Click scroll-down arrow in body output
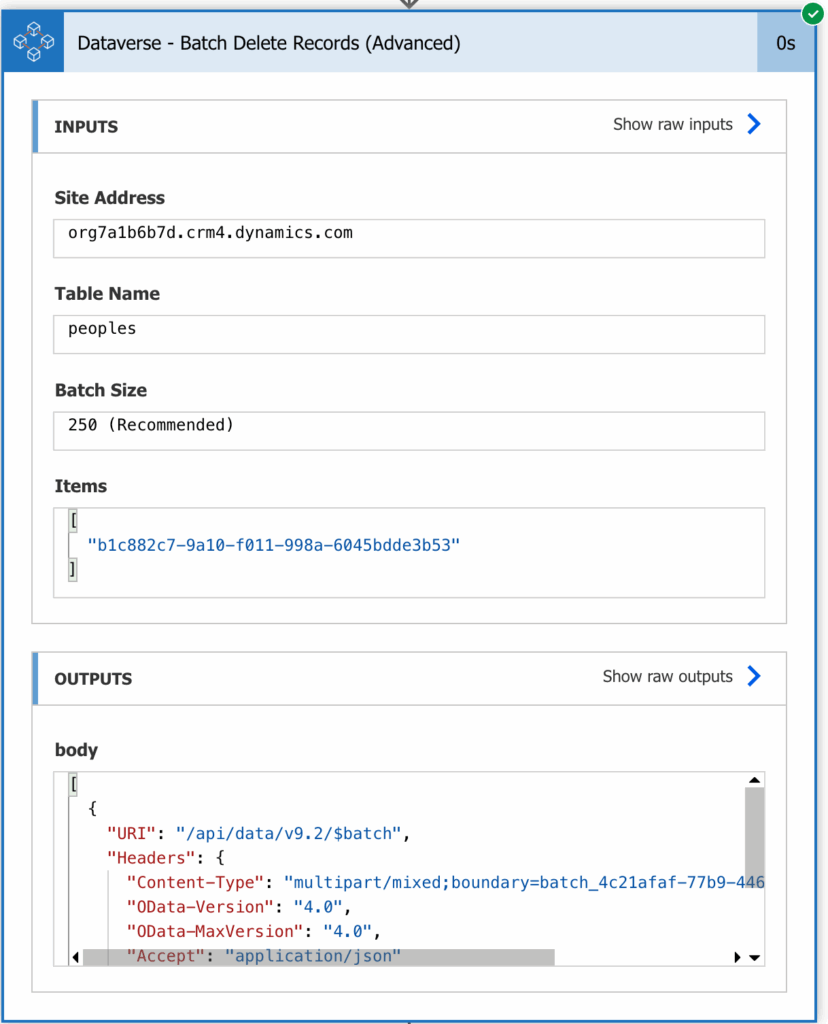Image resolution: width=828 pixels, height=1024 pixels. pyautogui.click(x=754, y=957)
